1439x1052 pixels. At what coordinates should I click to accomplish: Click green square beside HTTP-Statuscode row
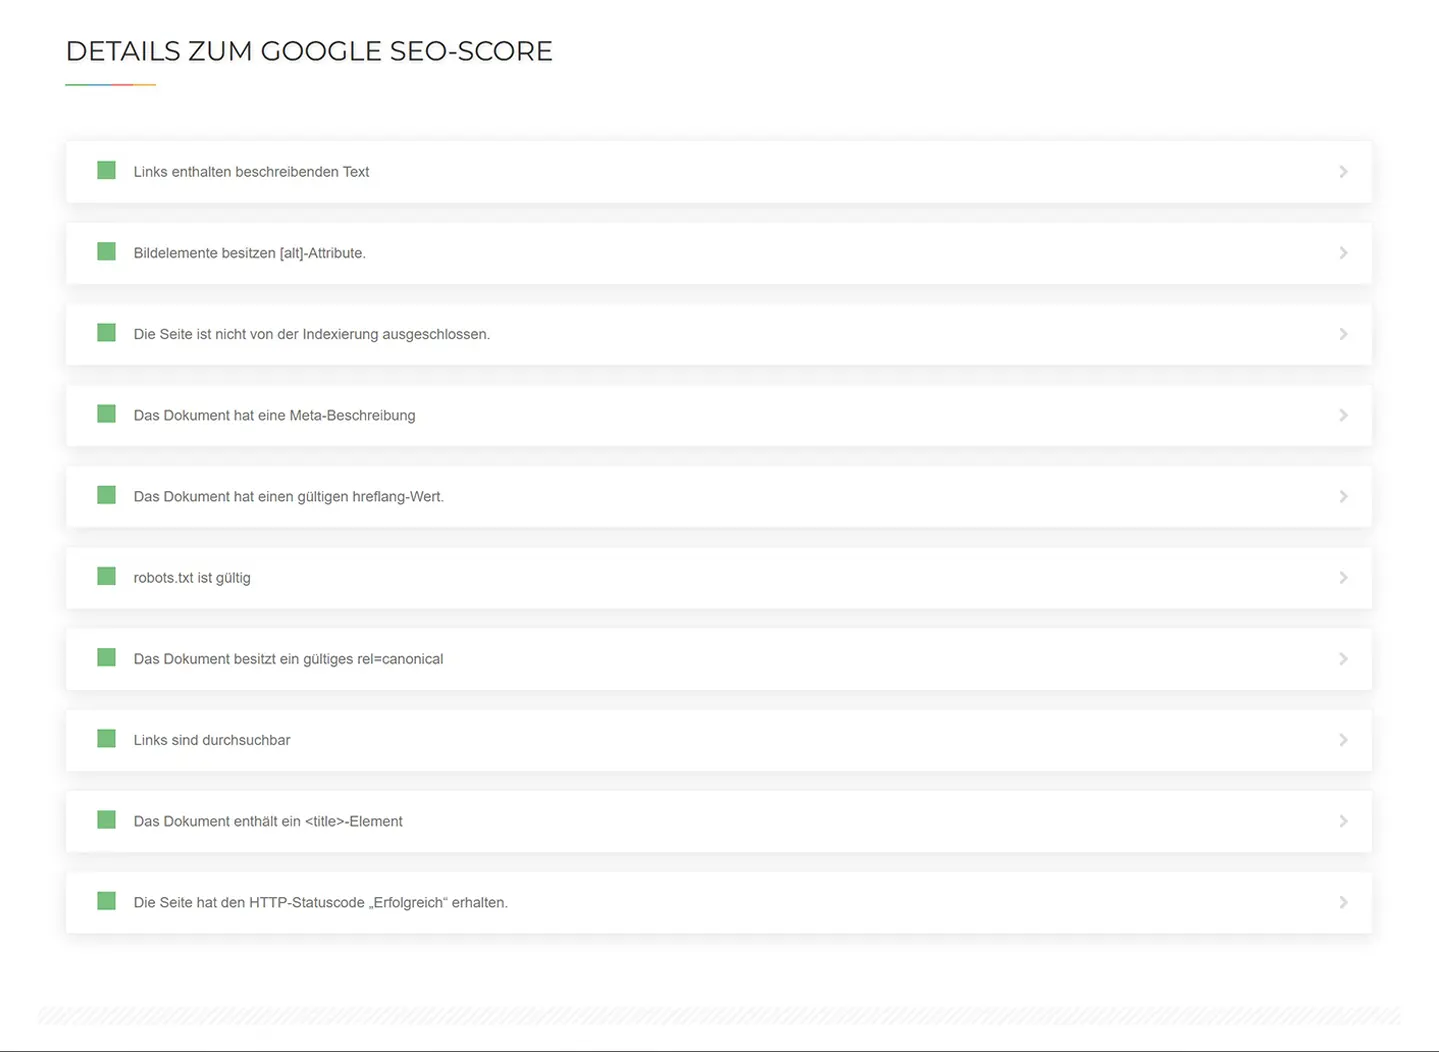(106, 901)
